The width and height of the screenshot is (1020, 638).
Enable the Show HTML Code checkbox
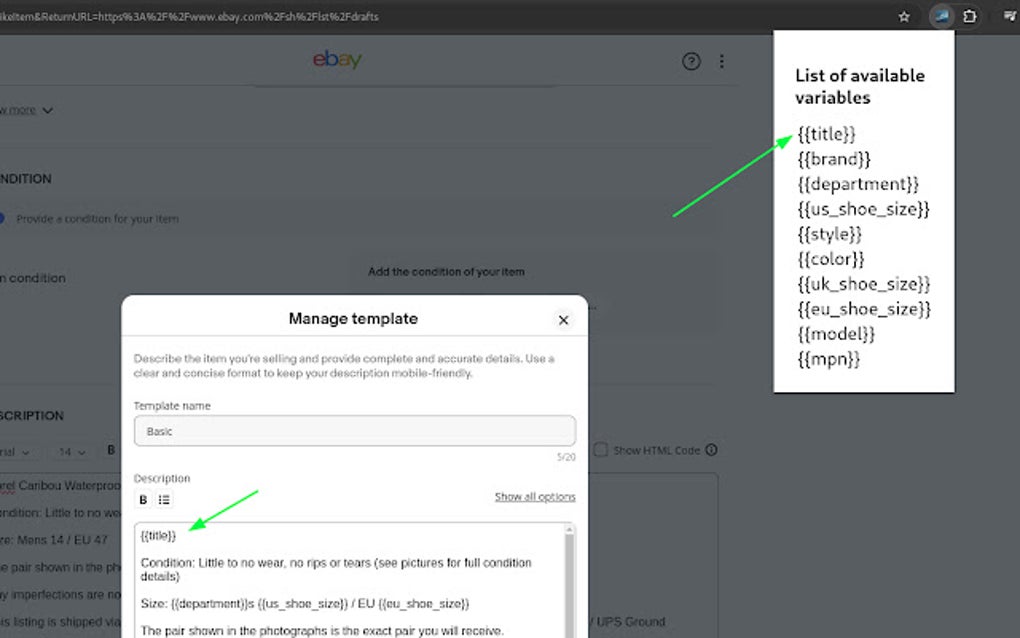[x=600, y=450]
